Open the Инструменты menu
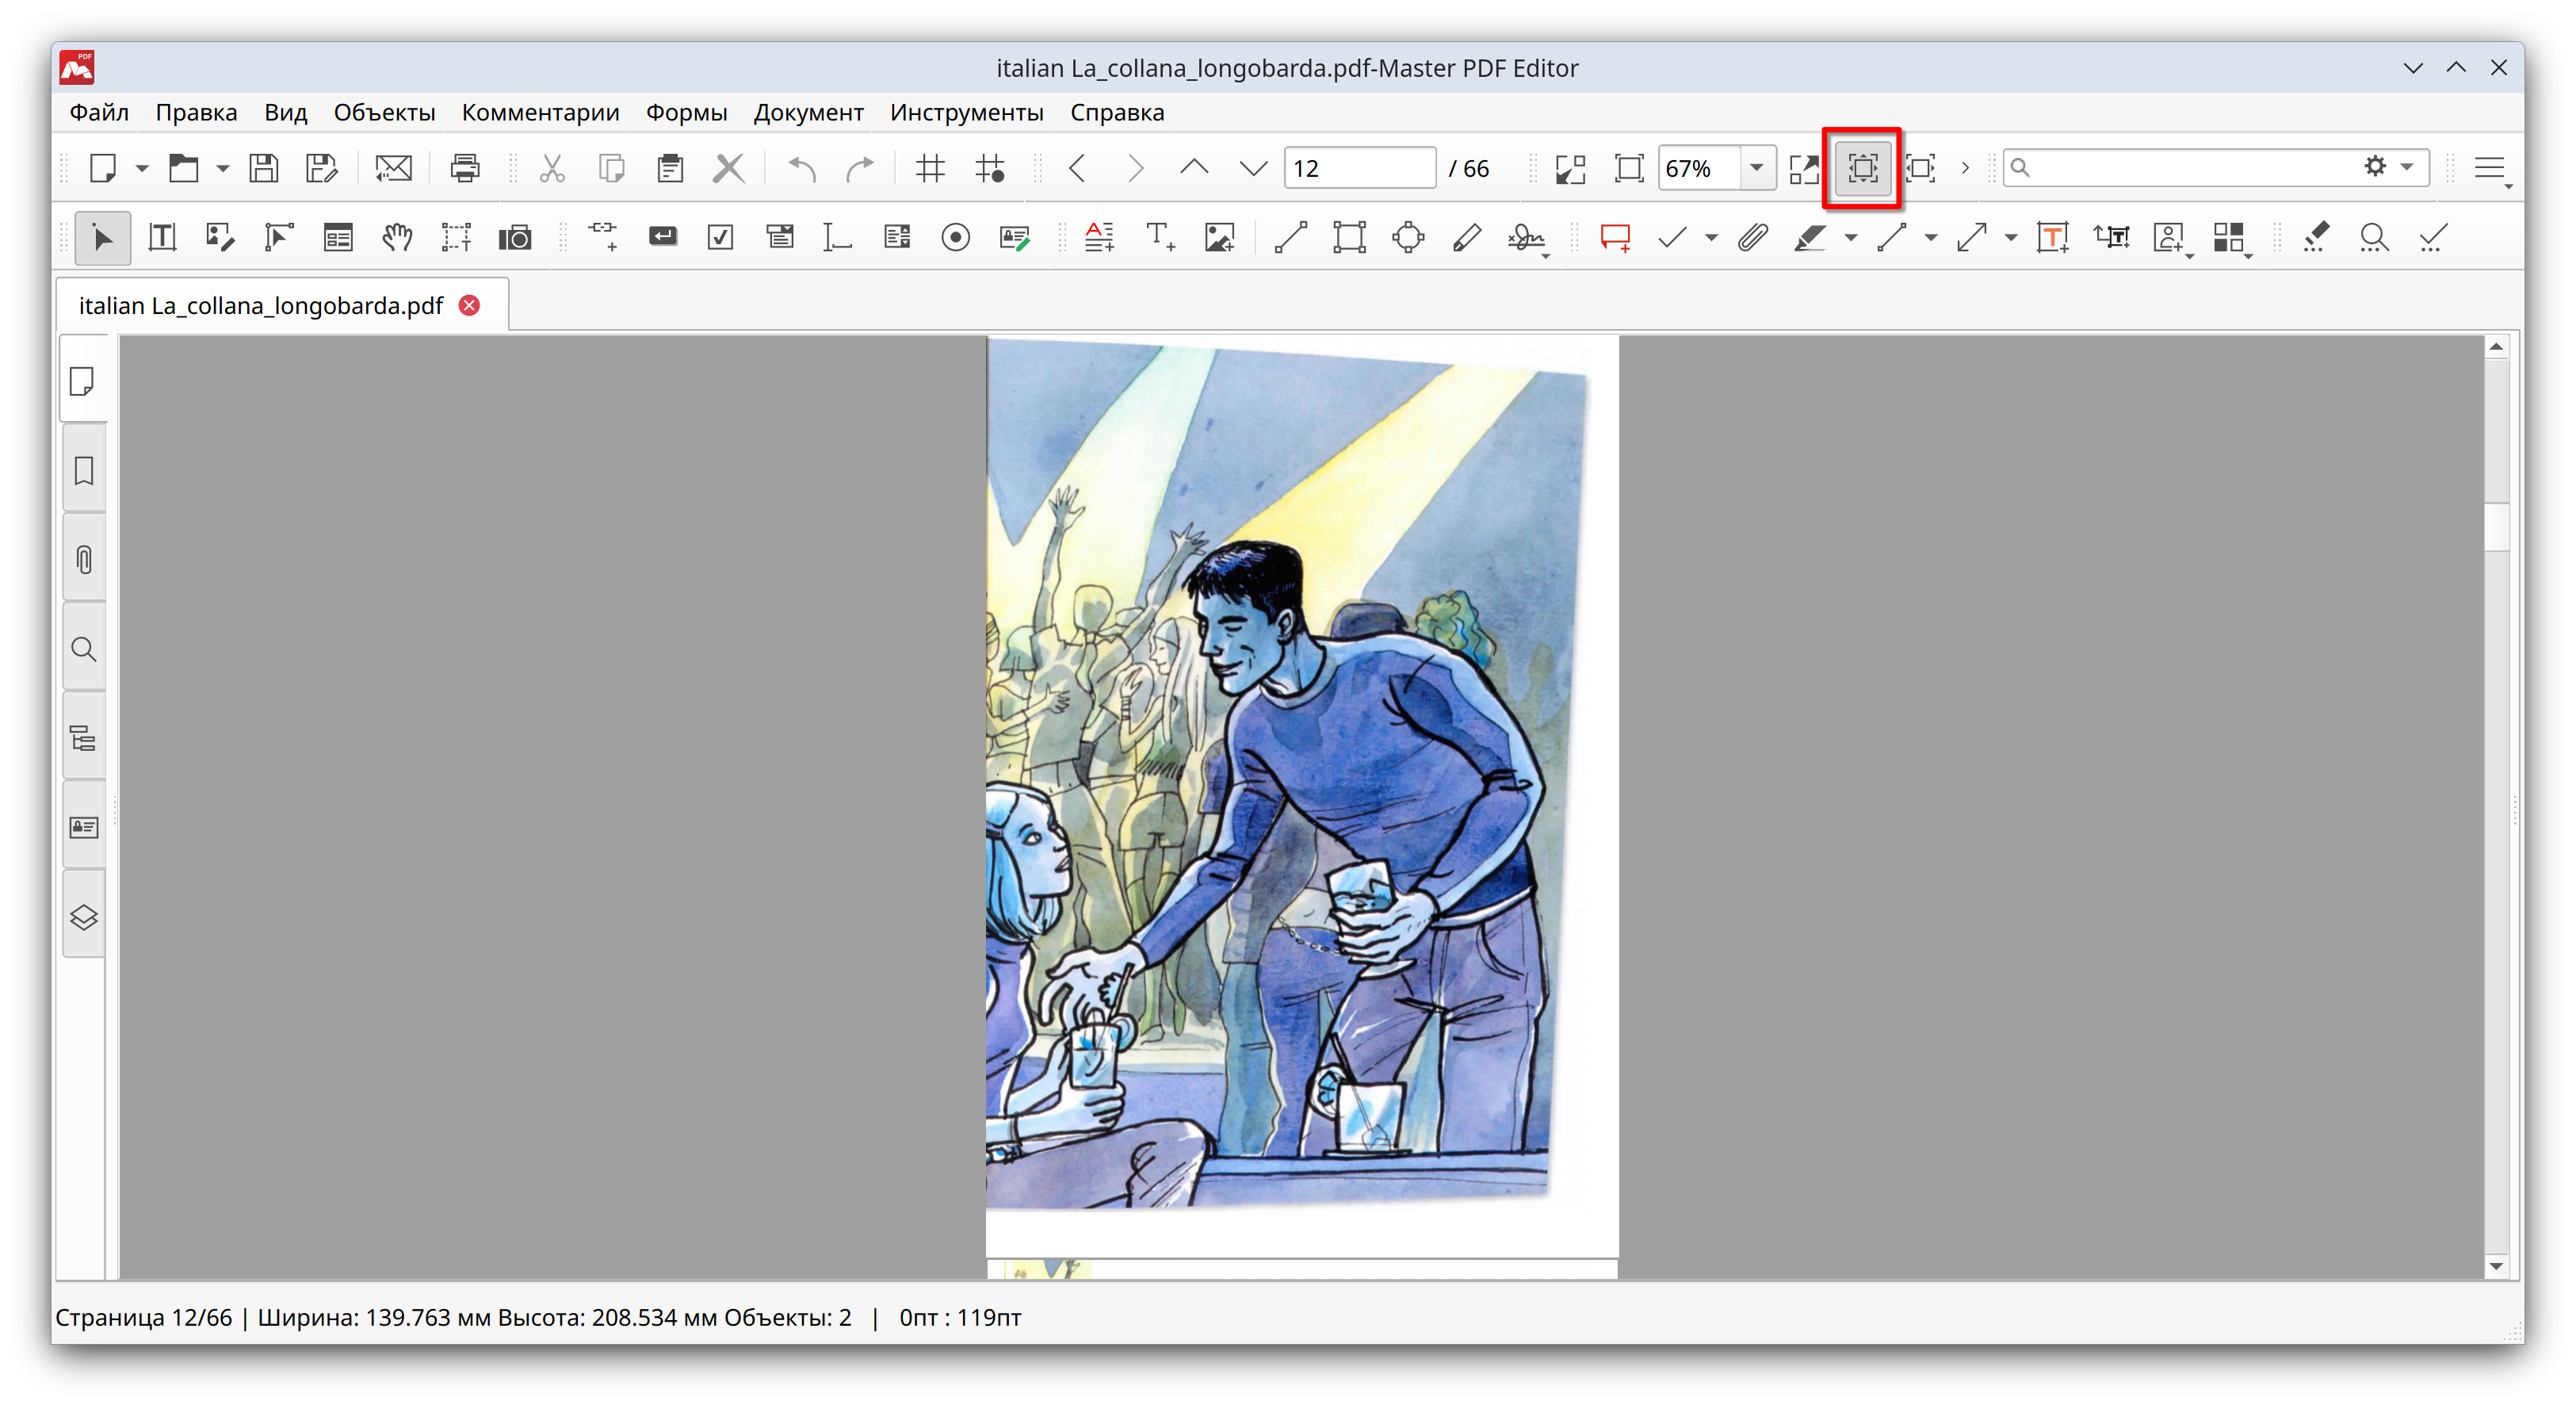 click(966, 112)
